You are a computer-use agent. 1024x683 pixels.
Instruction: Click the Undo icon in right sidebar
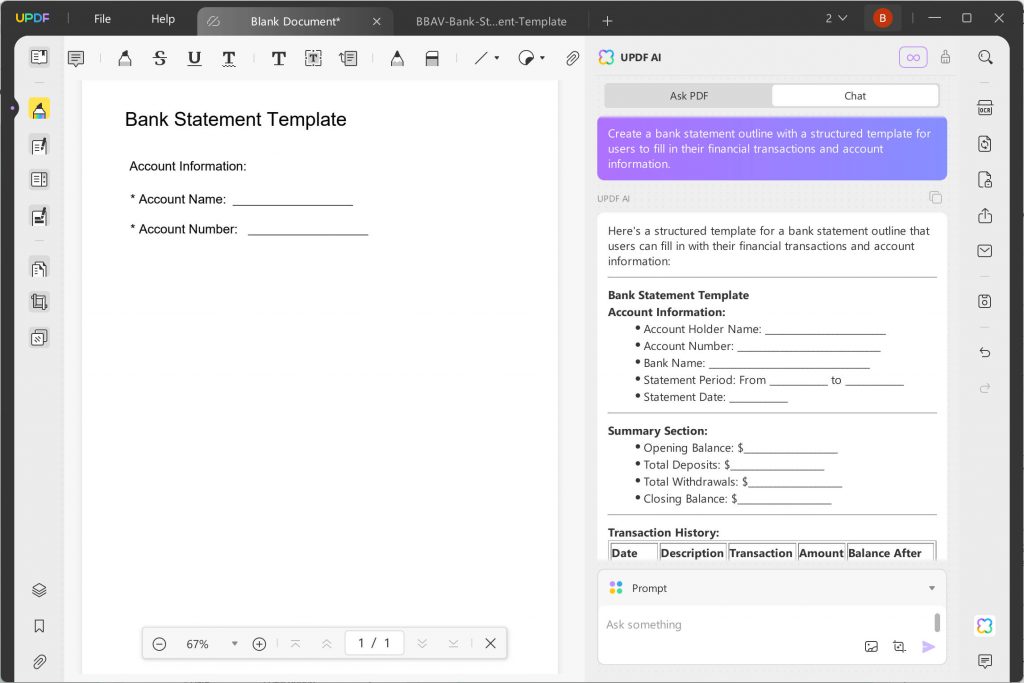984,352
